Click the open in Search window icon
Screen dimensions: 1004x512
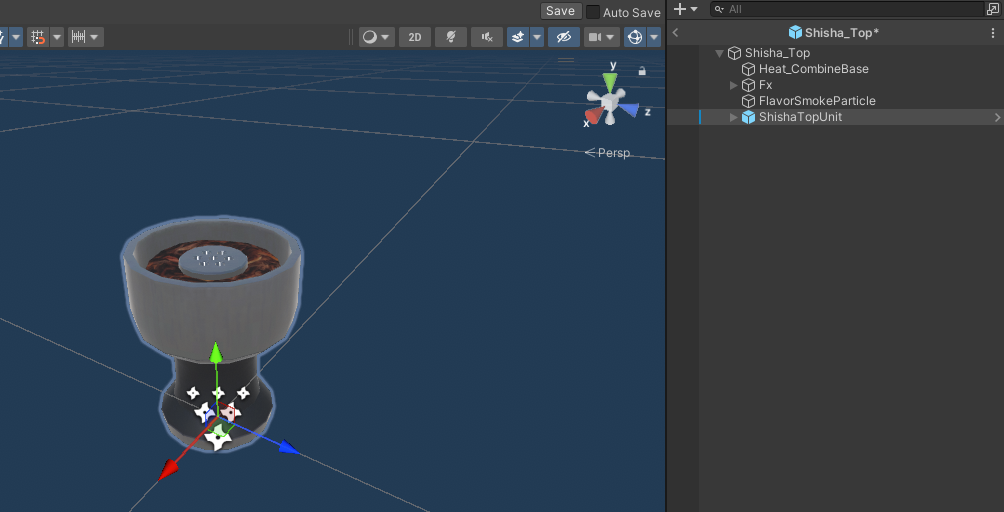tap(993, 9)
